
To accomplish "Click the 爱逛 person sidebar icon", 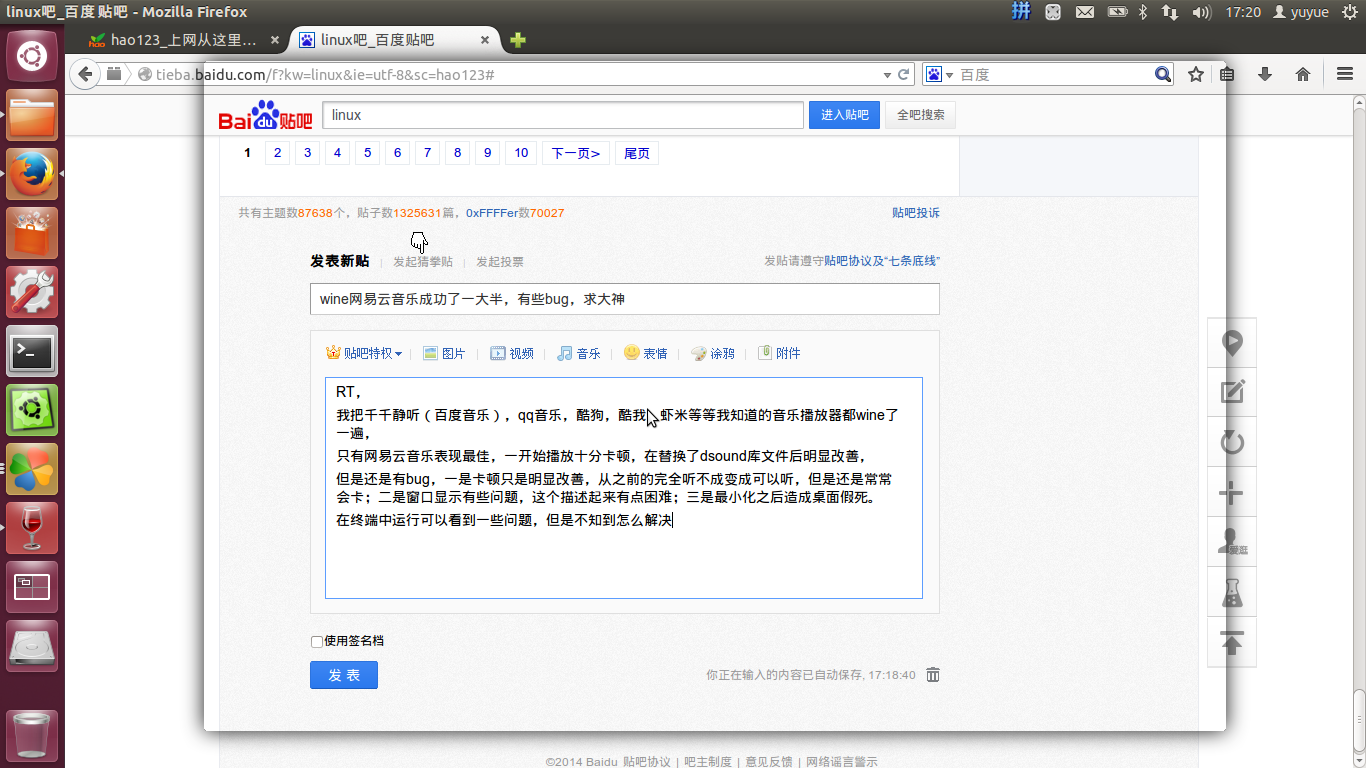I will (x=1232, y=542).
